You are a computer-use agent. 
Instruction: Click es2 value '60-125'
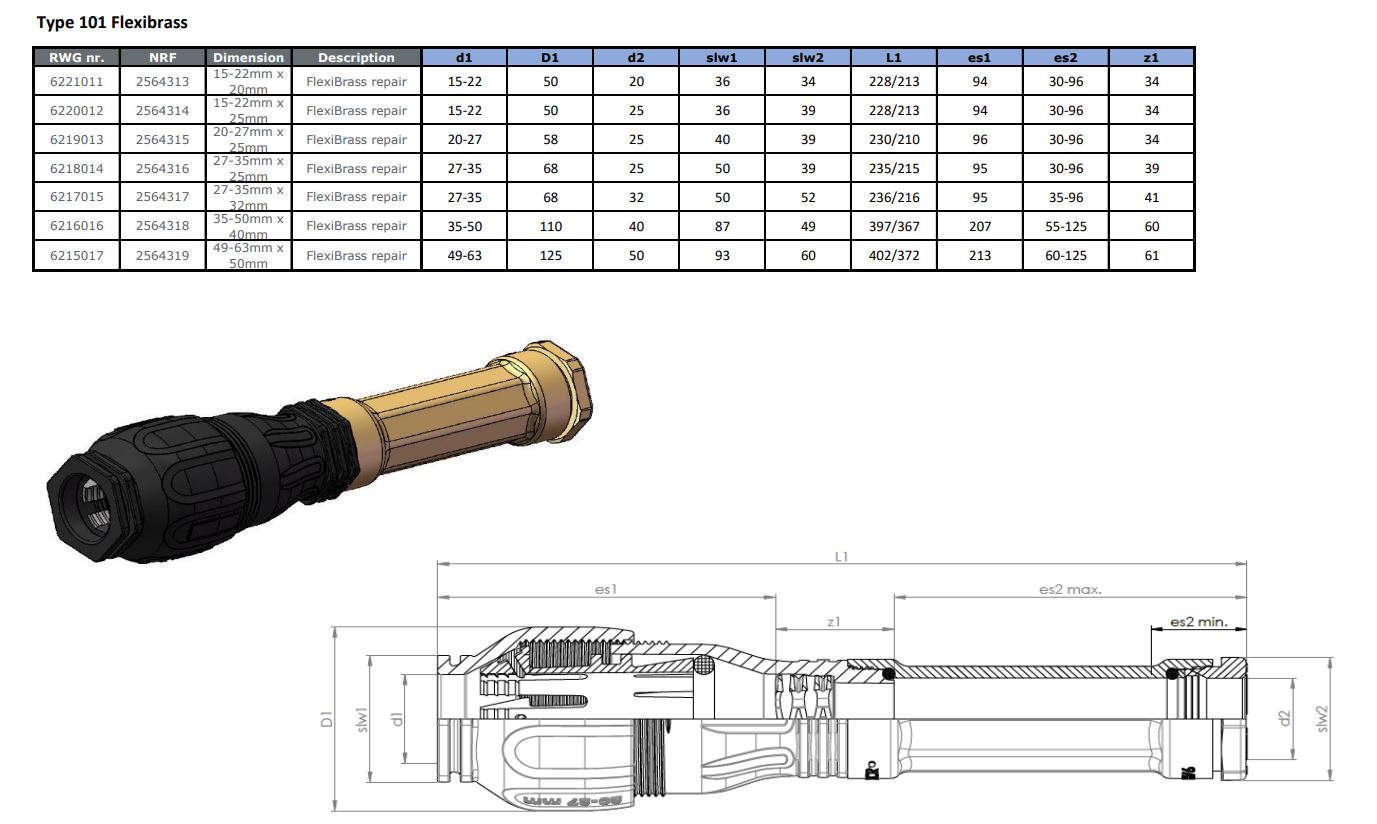pos(1066,256)
